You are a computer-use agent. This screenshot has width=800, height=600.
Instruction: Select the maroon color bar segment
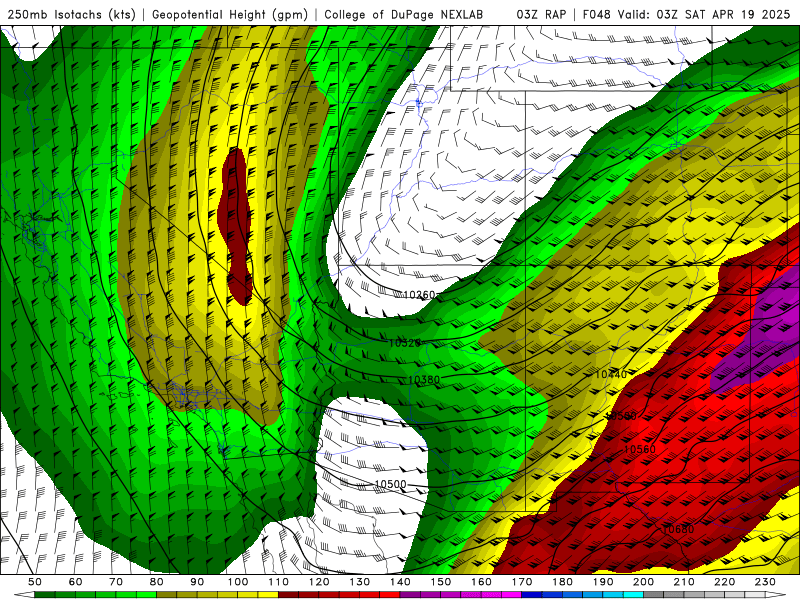pyautogui.click(x=289, y=595)
